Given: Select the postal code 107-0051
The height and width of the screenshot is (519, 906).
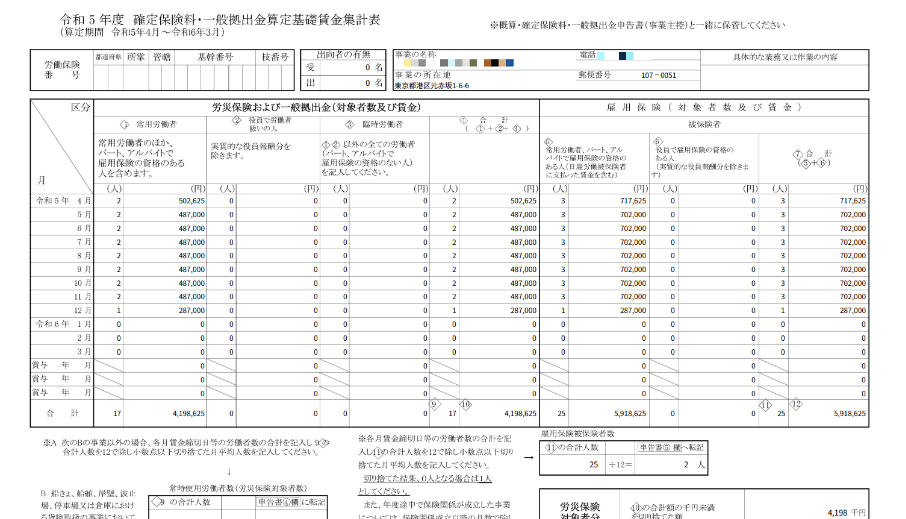Looking at the screenshot, I should [659, 75].
